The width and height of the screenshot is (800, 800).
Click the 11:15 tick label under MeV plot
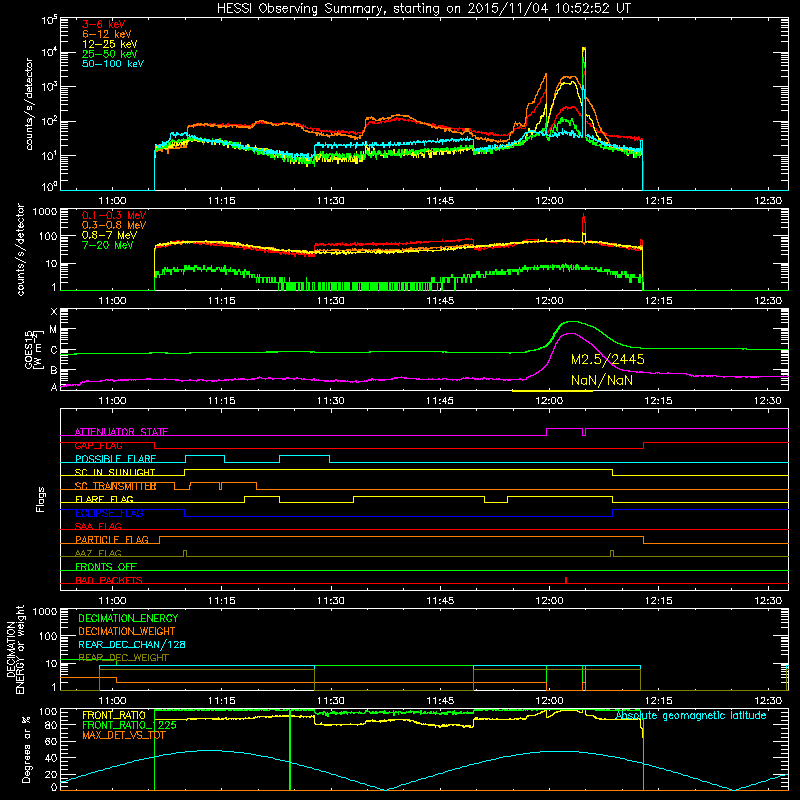click(221, 301)
